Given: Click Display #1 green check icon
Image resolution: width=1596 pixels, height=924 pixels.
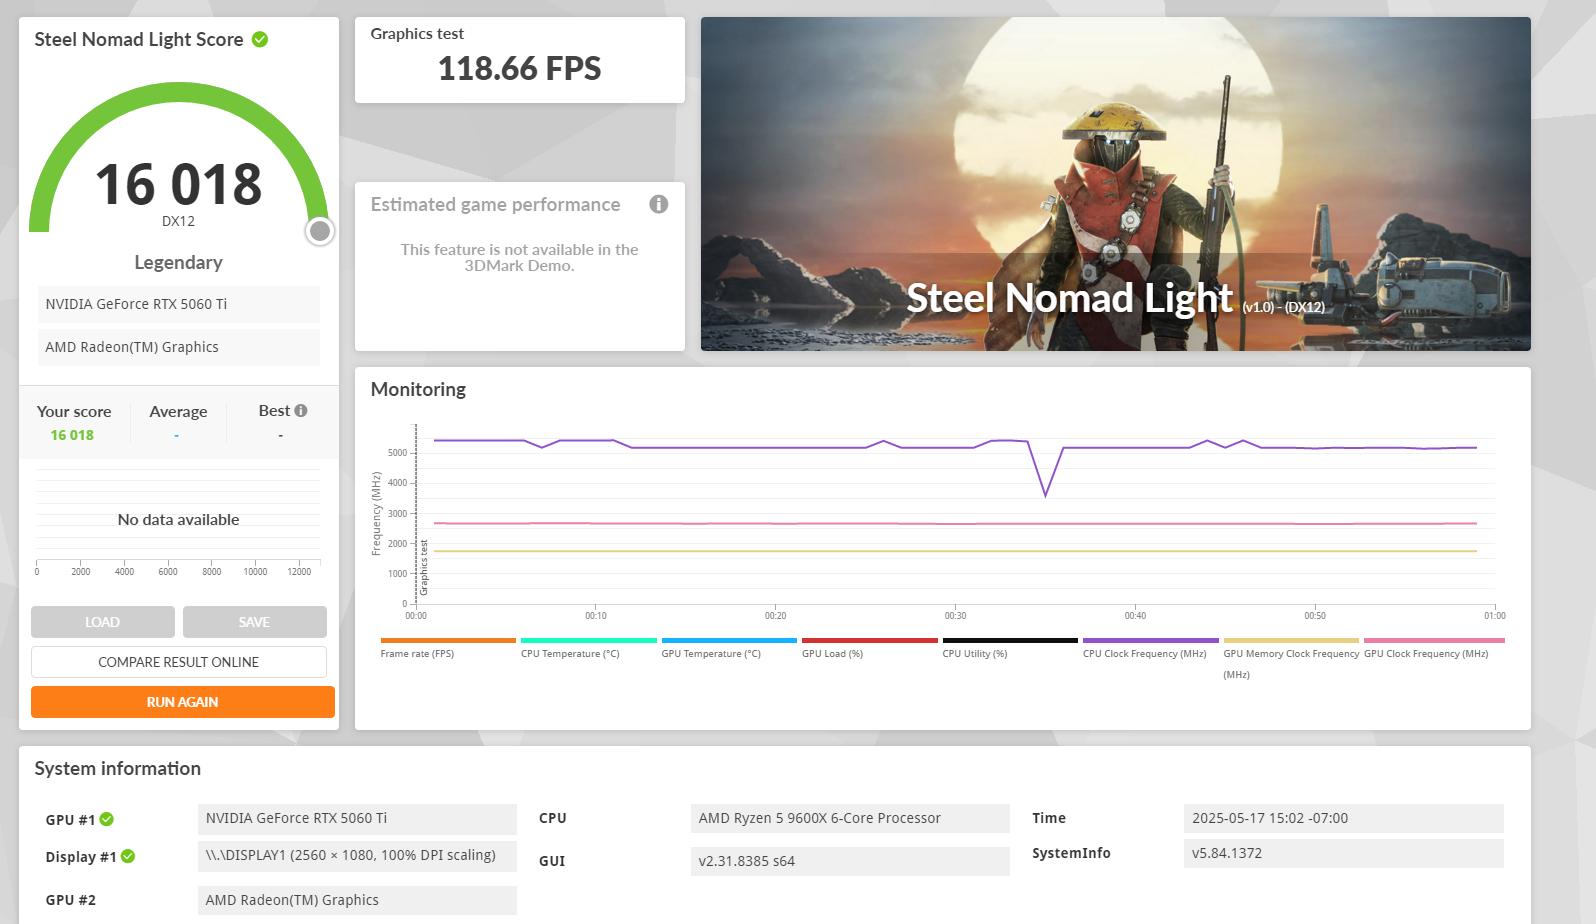Looking at the screenshot, I should (128, 856).
